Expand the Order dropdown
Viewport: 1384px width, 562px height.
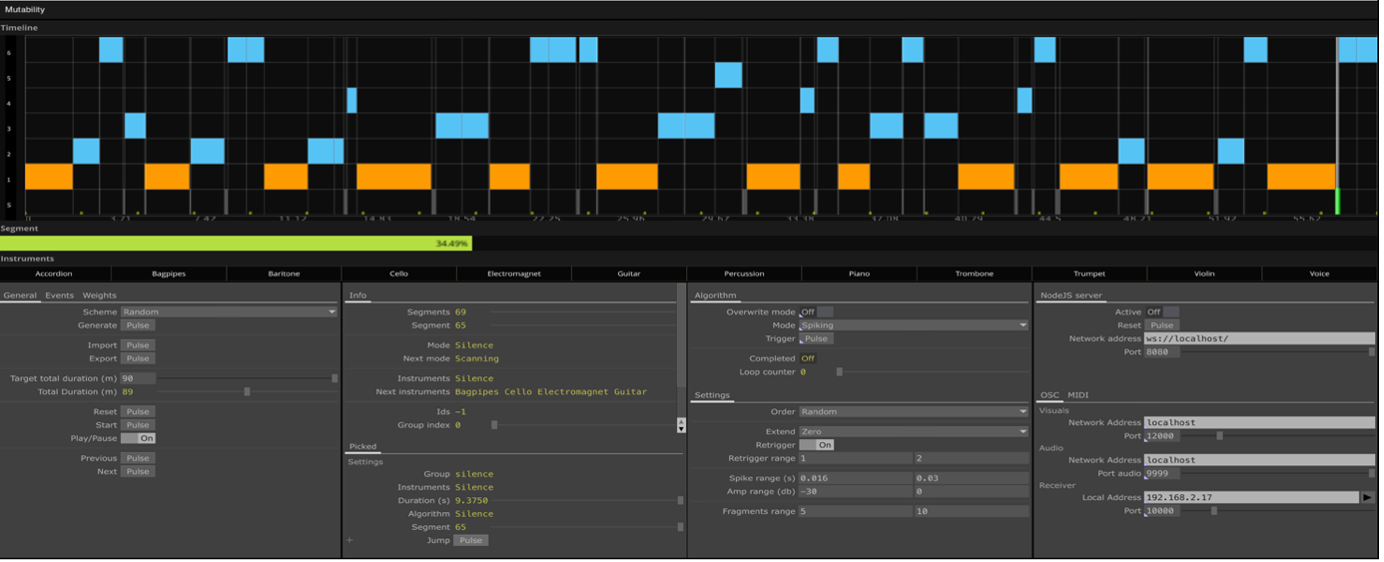913,412
